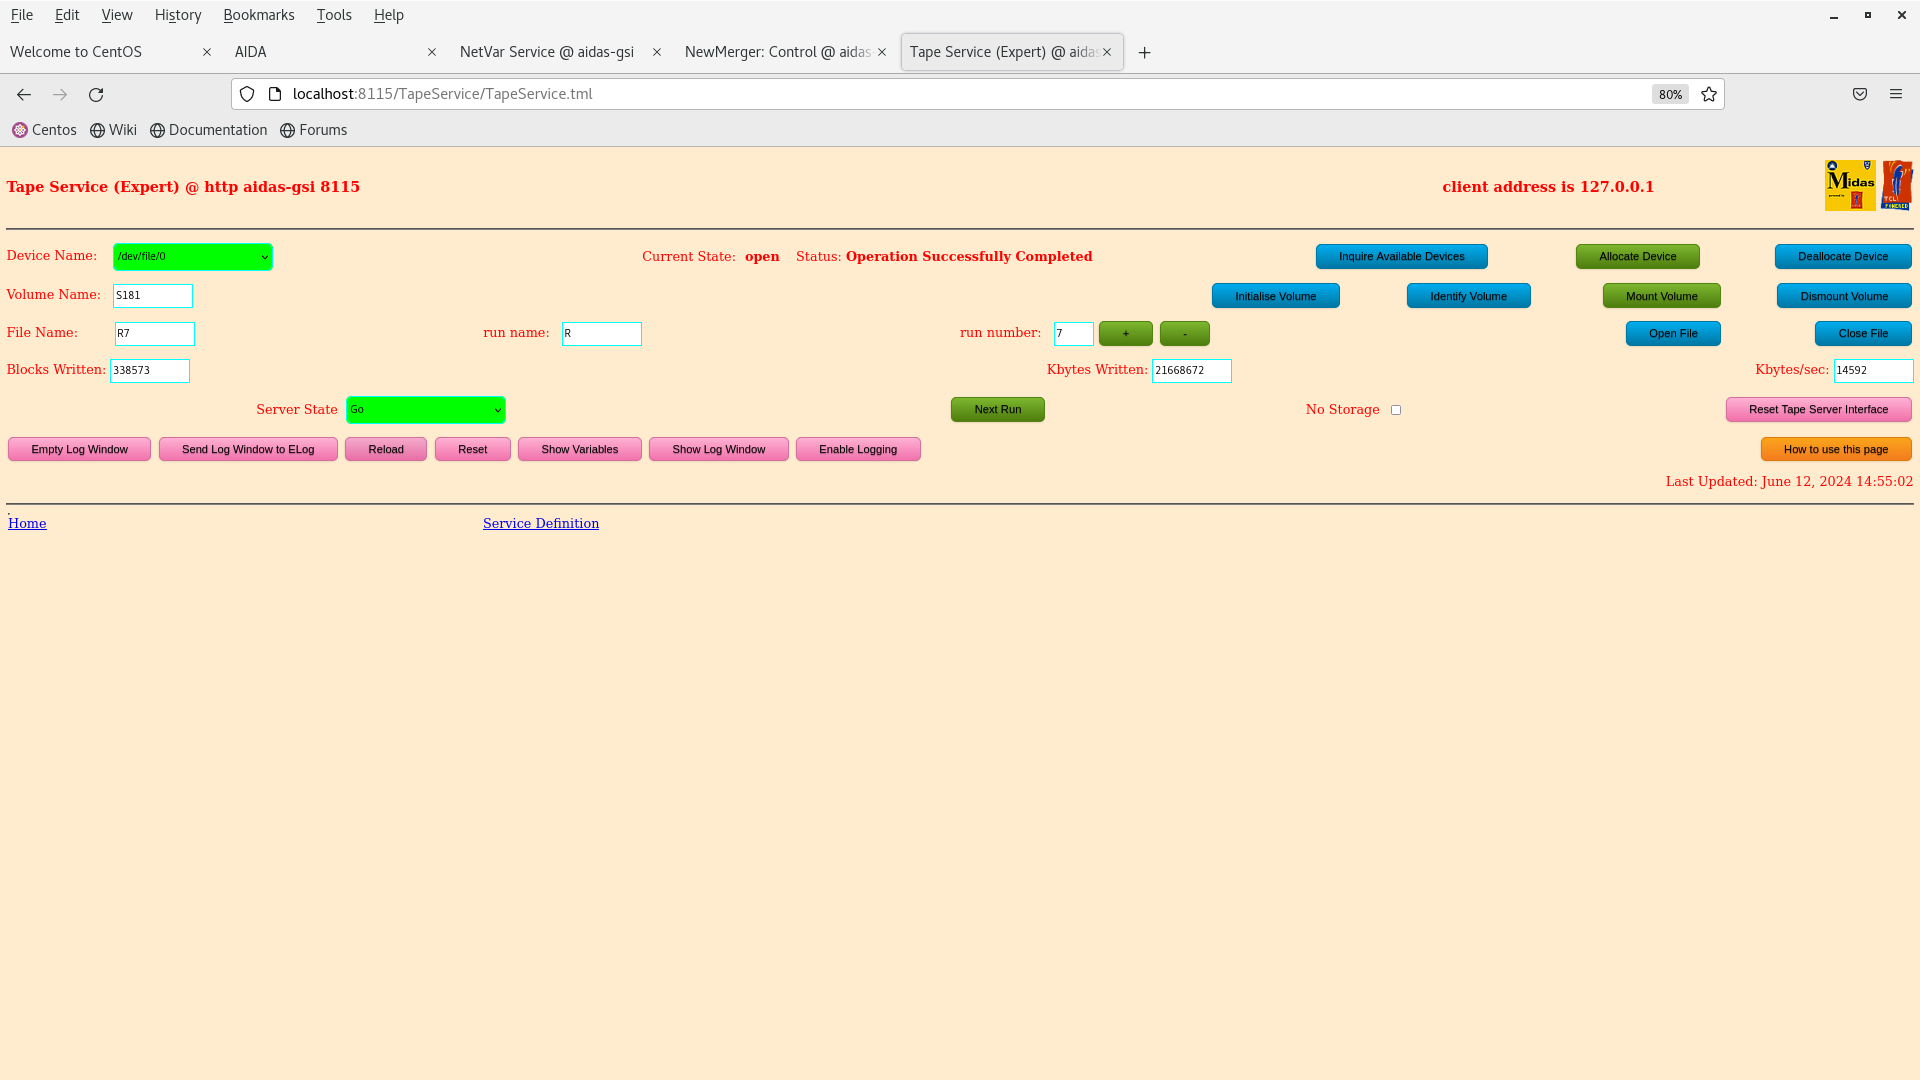The image size is (1920, 1080).
Task: Open the Service Definition link
Action: [541, 522]
